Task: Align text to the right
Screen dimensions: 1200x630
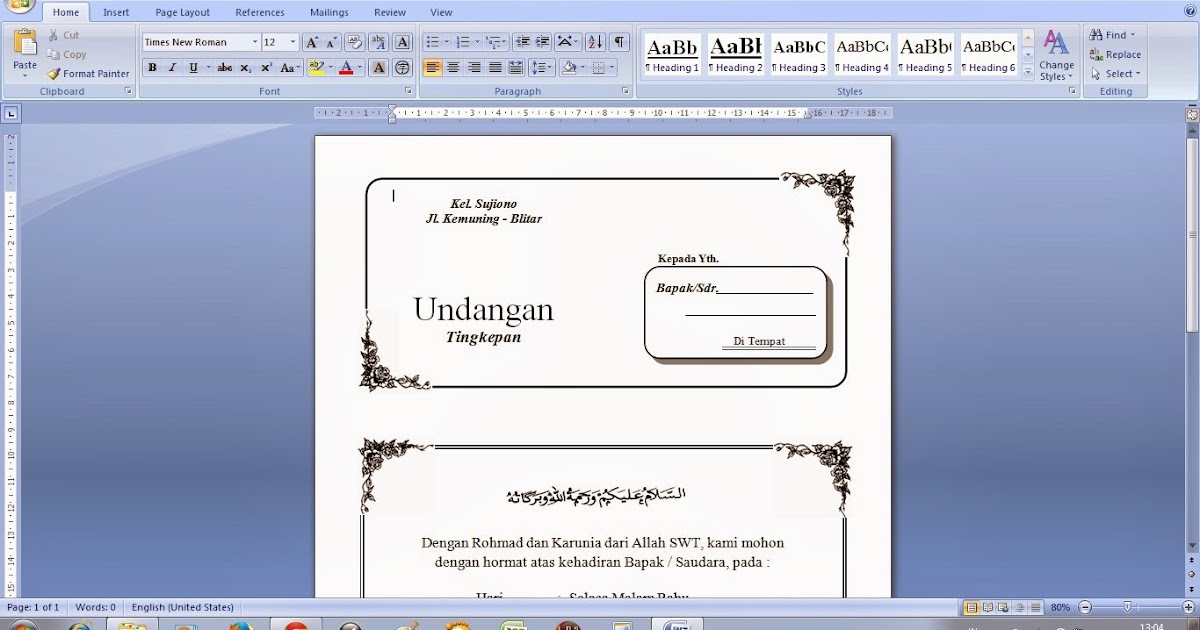Action: (474, 68)
